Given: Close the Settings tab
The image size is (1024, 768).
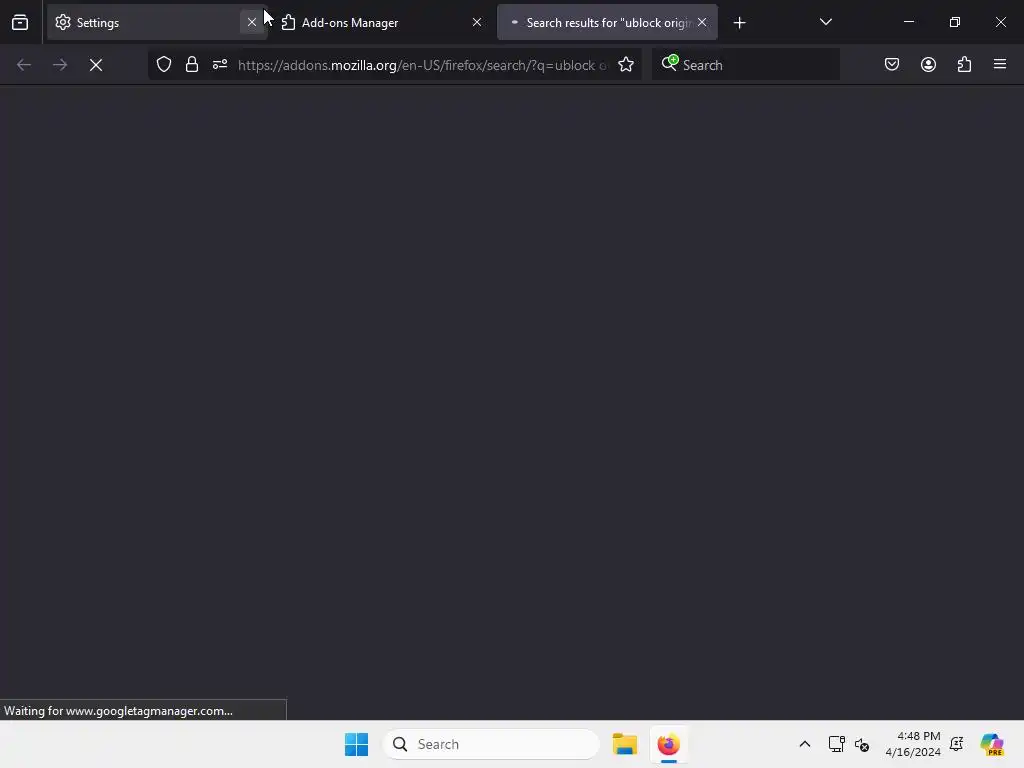Looking at the screenshot, I should click(x=251, y=22).
